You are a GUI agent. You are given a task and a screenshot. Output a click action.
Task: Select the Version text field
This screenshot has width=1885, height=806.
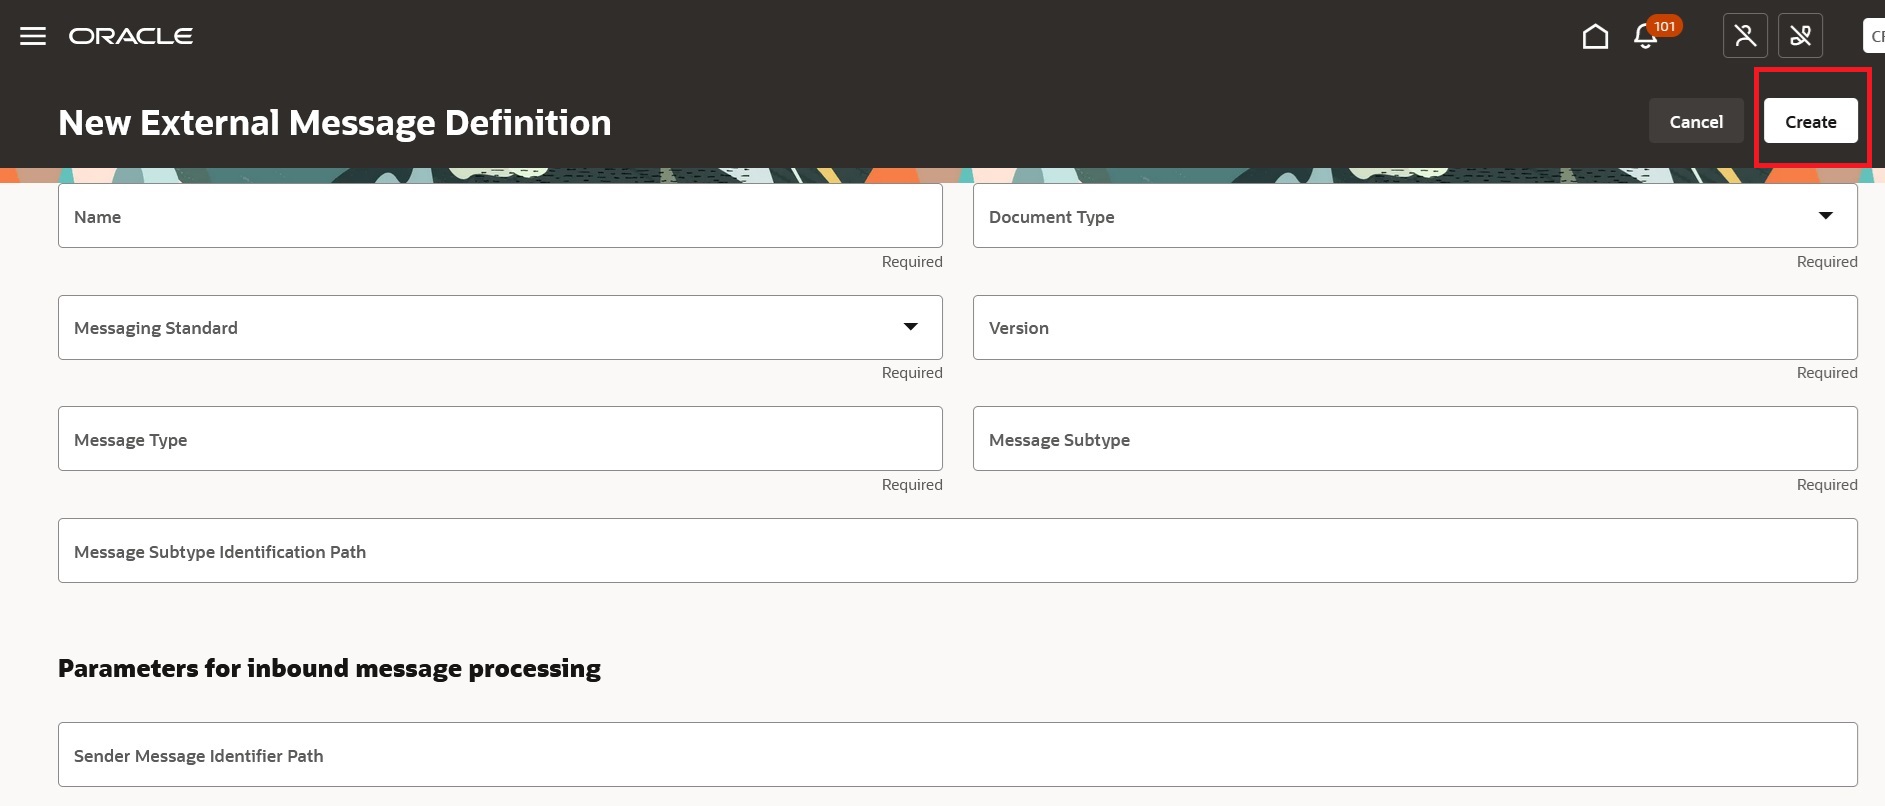[x=1415, y=327]
